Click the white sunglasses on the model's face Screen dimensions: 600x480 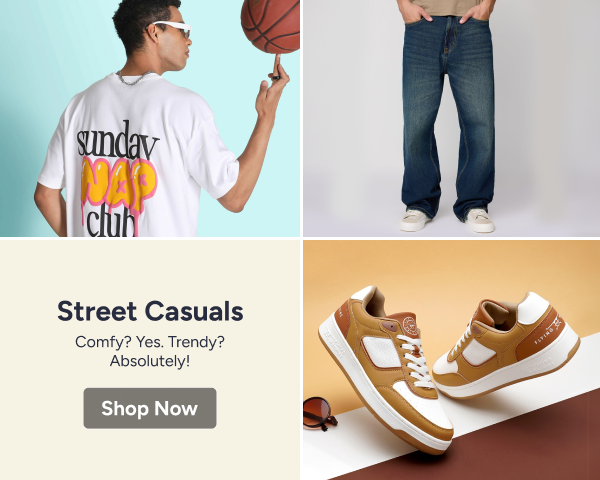(171, 29)
